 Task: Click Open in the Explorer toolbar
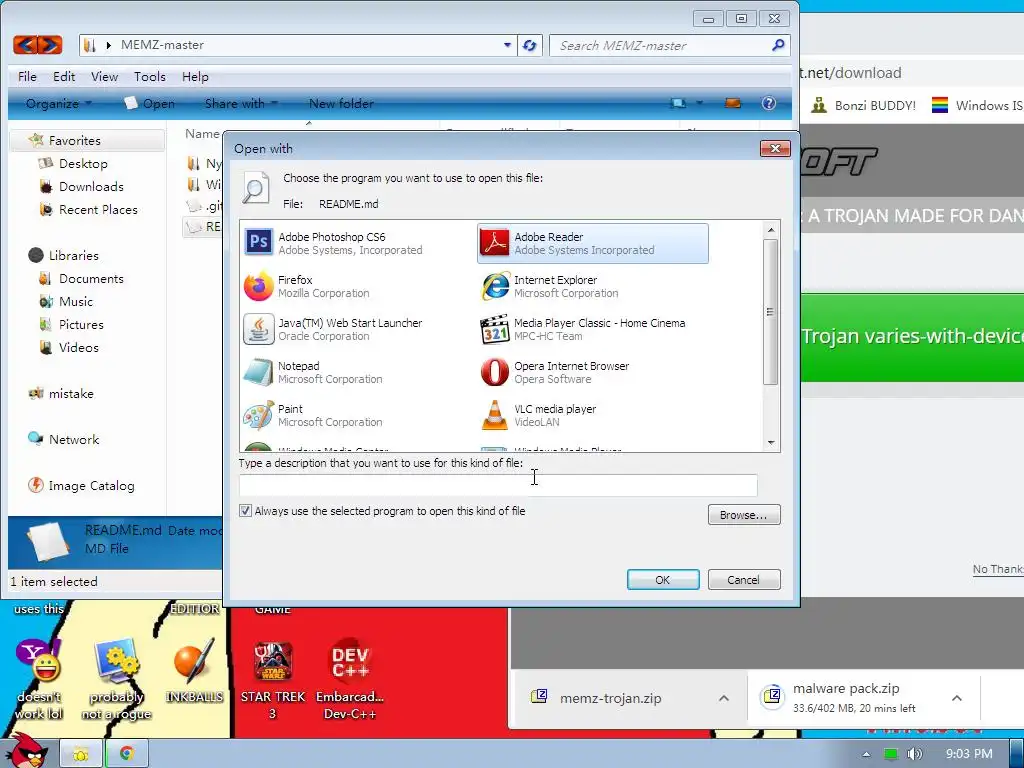pyautogui.click(x=150, y=103)
